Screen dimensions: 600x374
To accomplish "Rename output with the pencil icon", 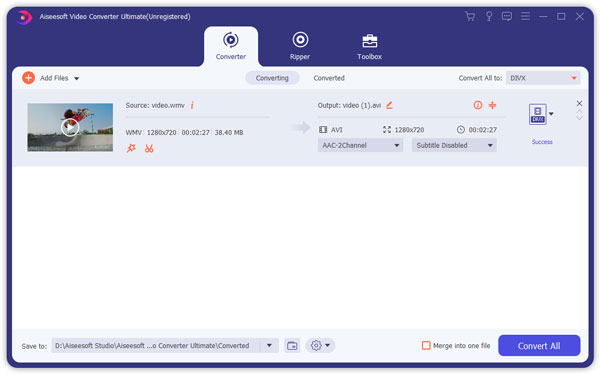I will click(x=389, y=105).
